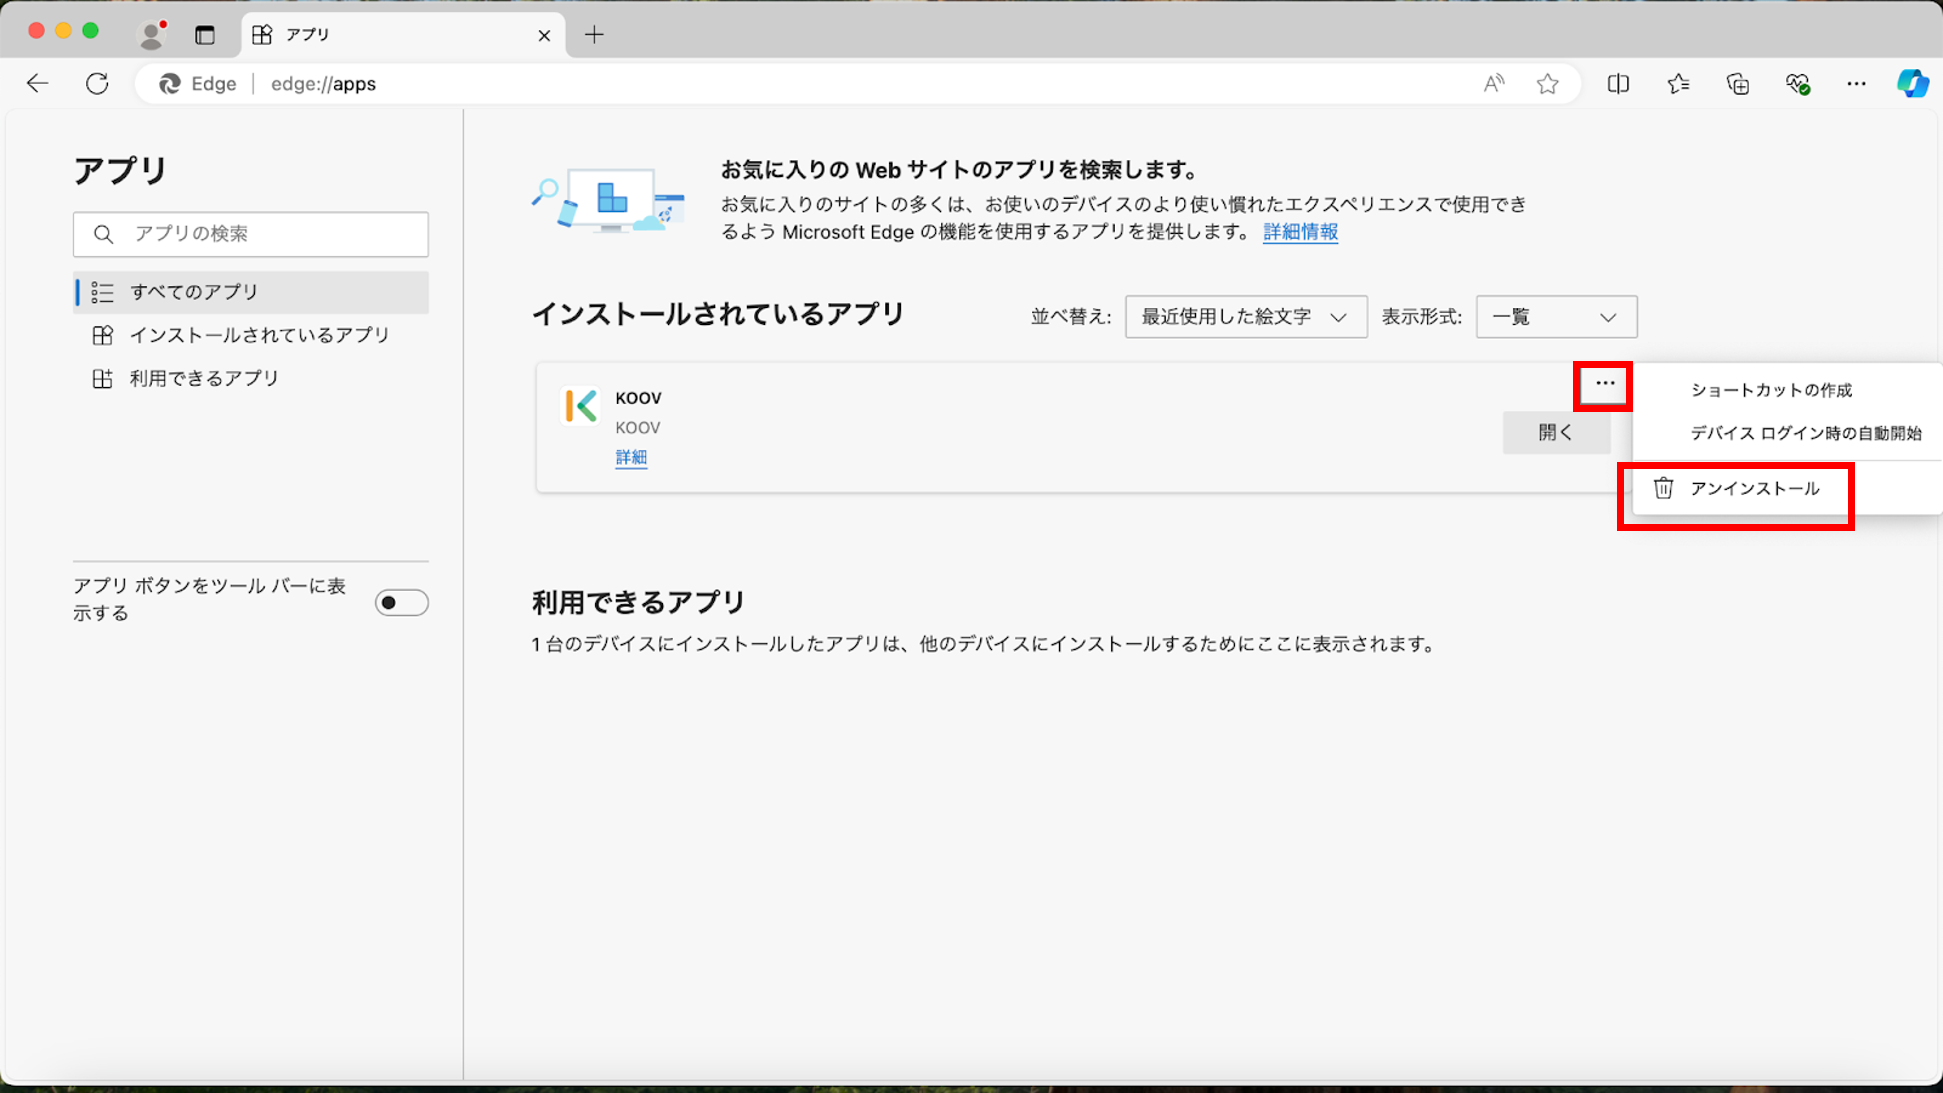
Task: Open the 詳細情報 link
Action: (1299, 232)
